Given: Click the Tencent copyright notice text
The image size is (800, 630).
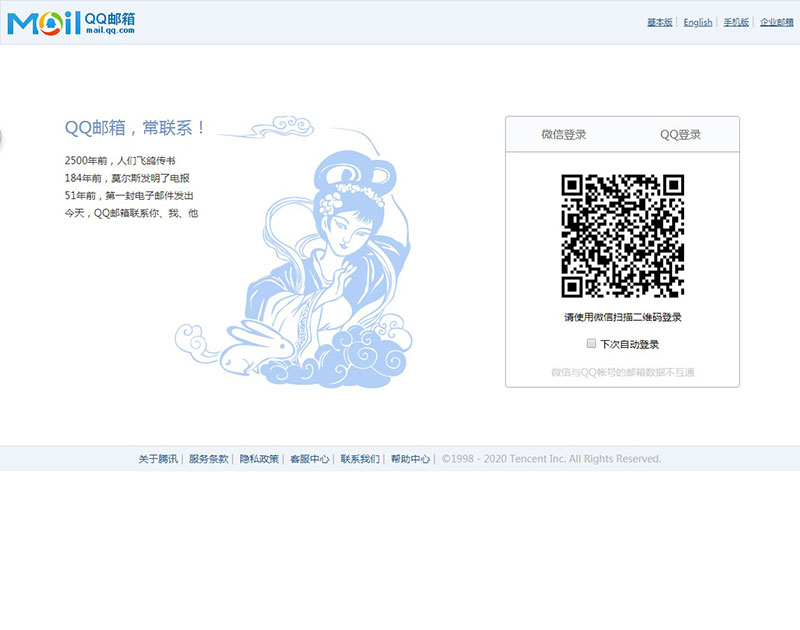Looking at the screenshot, I should 551,459.
